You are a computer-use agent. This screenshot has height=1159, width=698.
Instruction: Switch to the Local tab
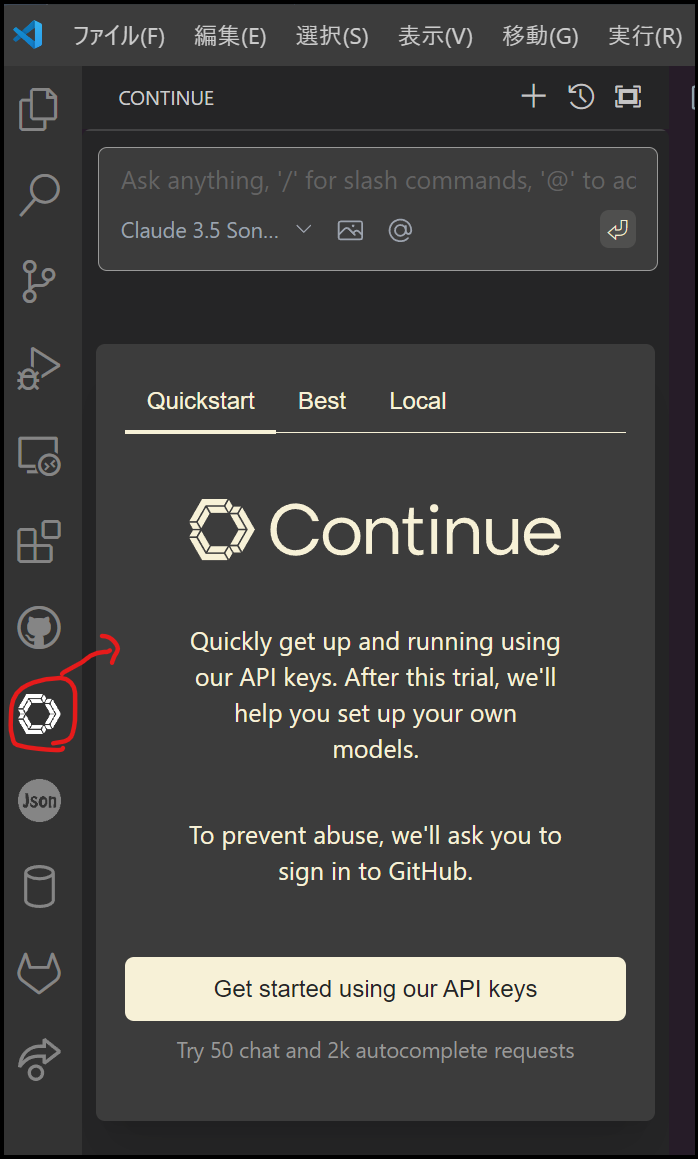tap(417, 400)
